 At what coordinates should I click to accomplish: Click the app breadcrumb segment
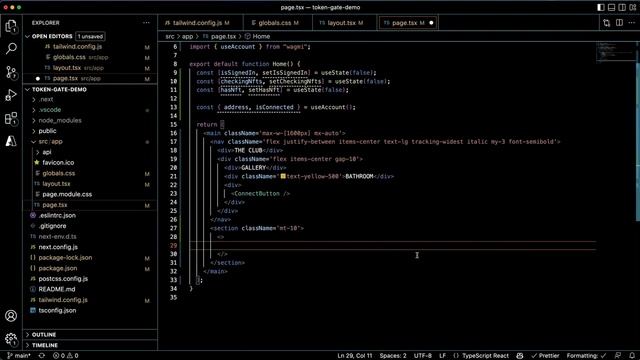pyautogui.click(x=187, y=36)
